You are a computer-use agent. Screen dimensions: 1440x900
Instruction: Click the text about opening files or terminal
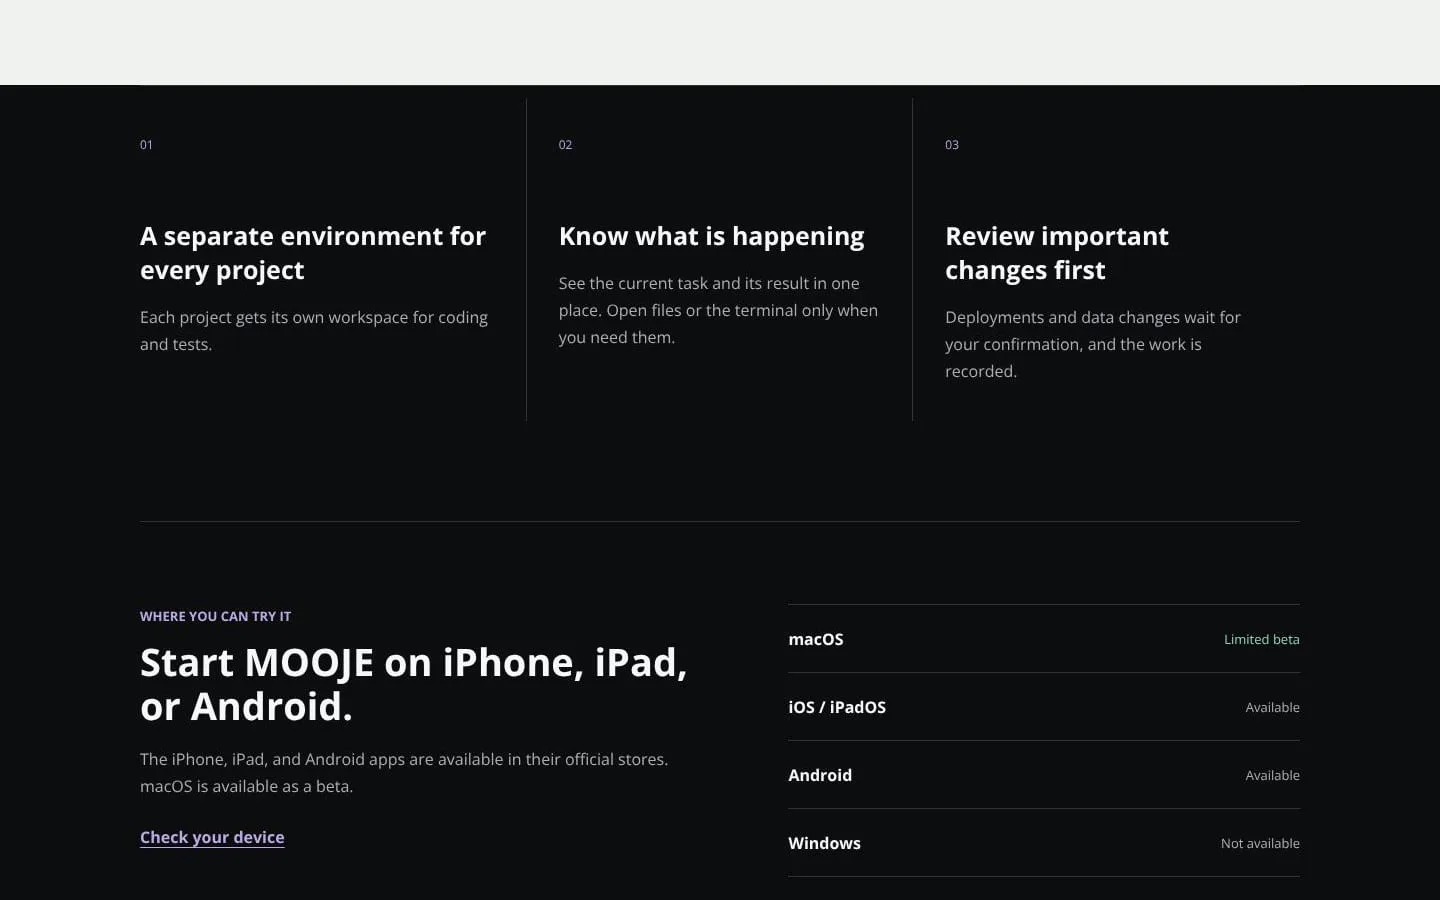pyautogui.click(x=718, y=310)
